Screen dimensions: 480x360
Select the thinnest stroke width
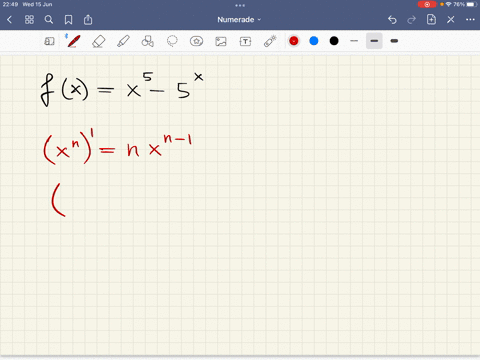(x=354, y=41)
